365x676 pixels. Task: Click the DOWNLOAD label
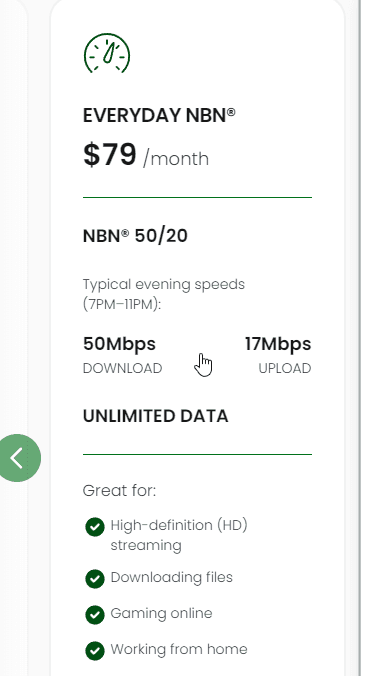tap(122, 369)
